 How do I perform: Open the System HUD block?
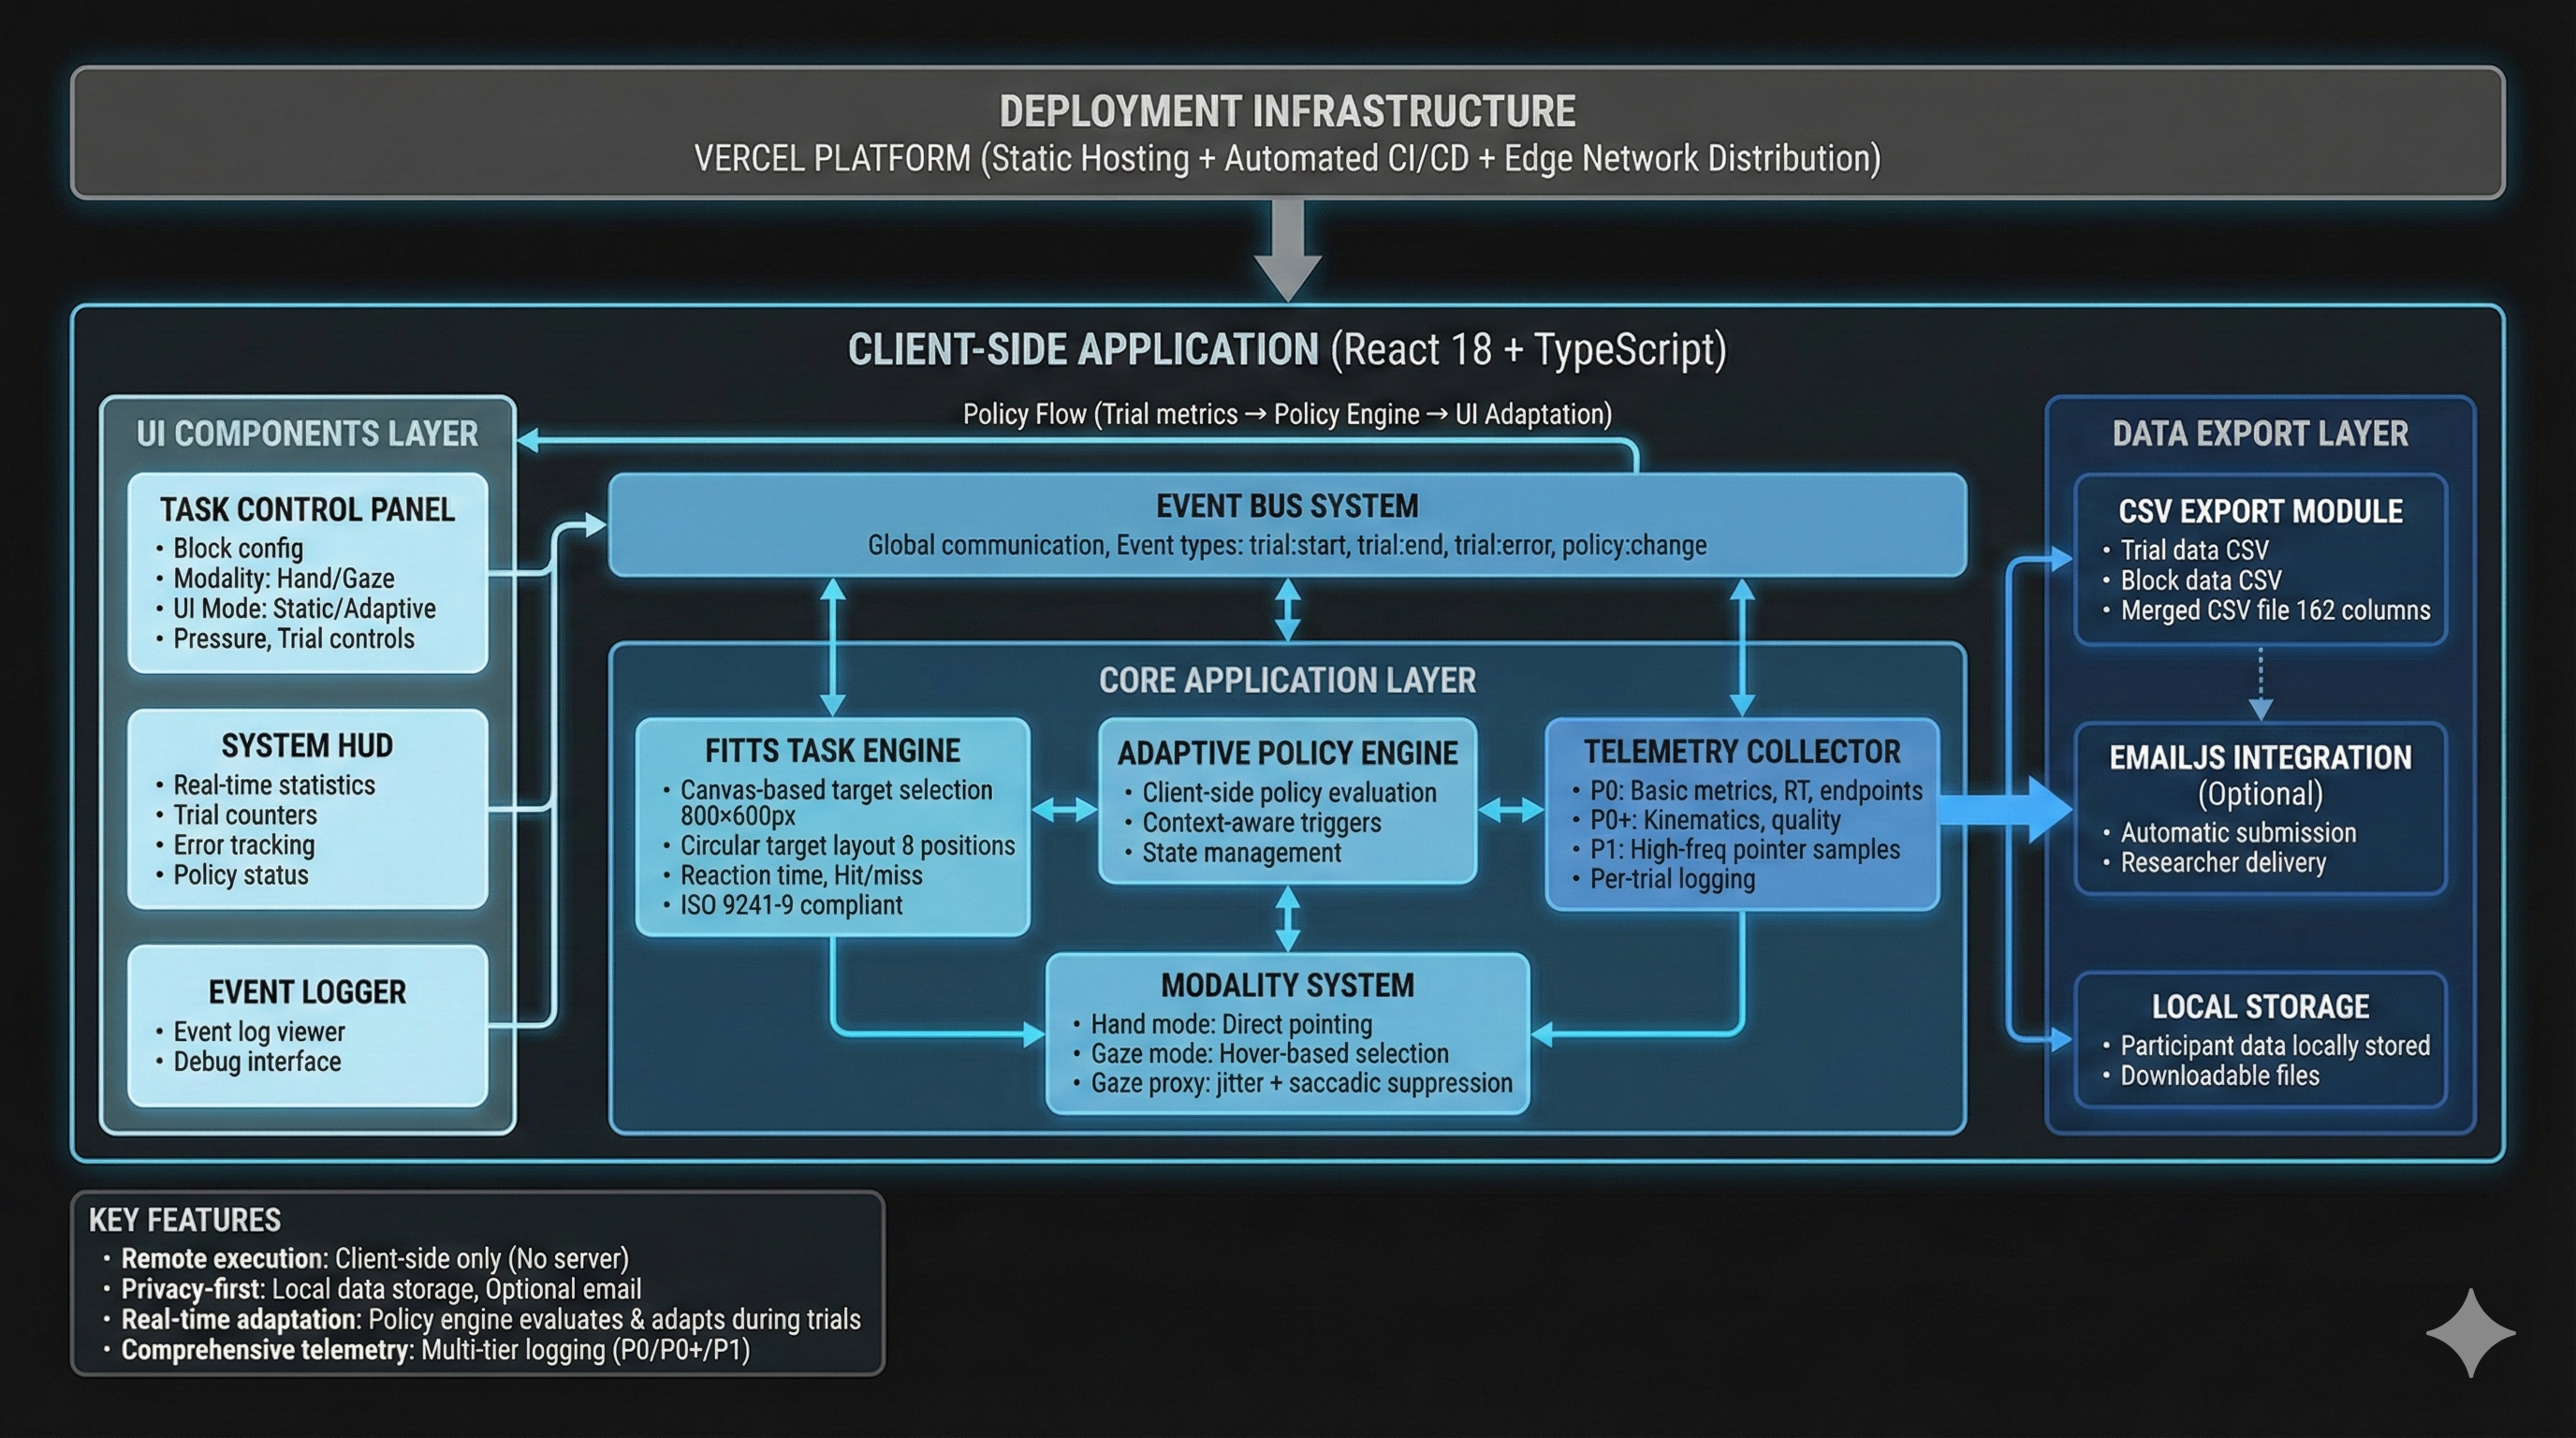point(308,809)
